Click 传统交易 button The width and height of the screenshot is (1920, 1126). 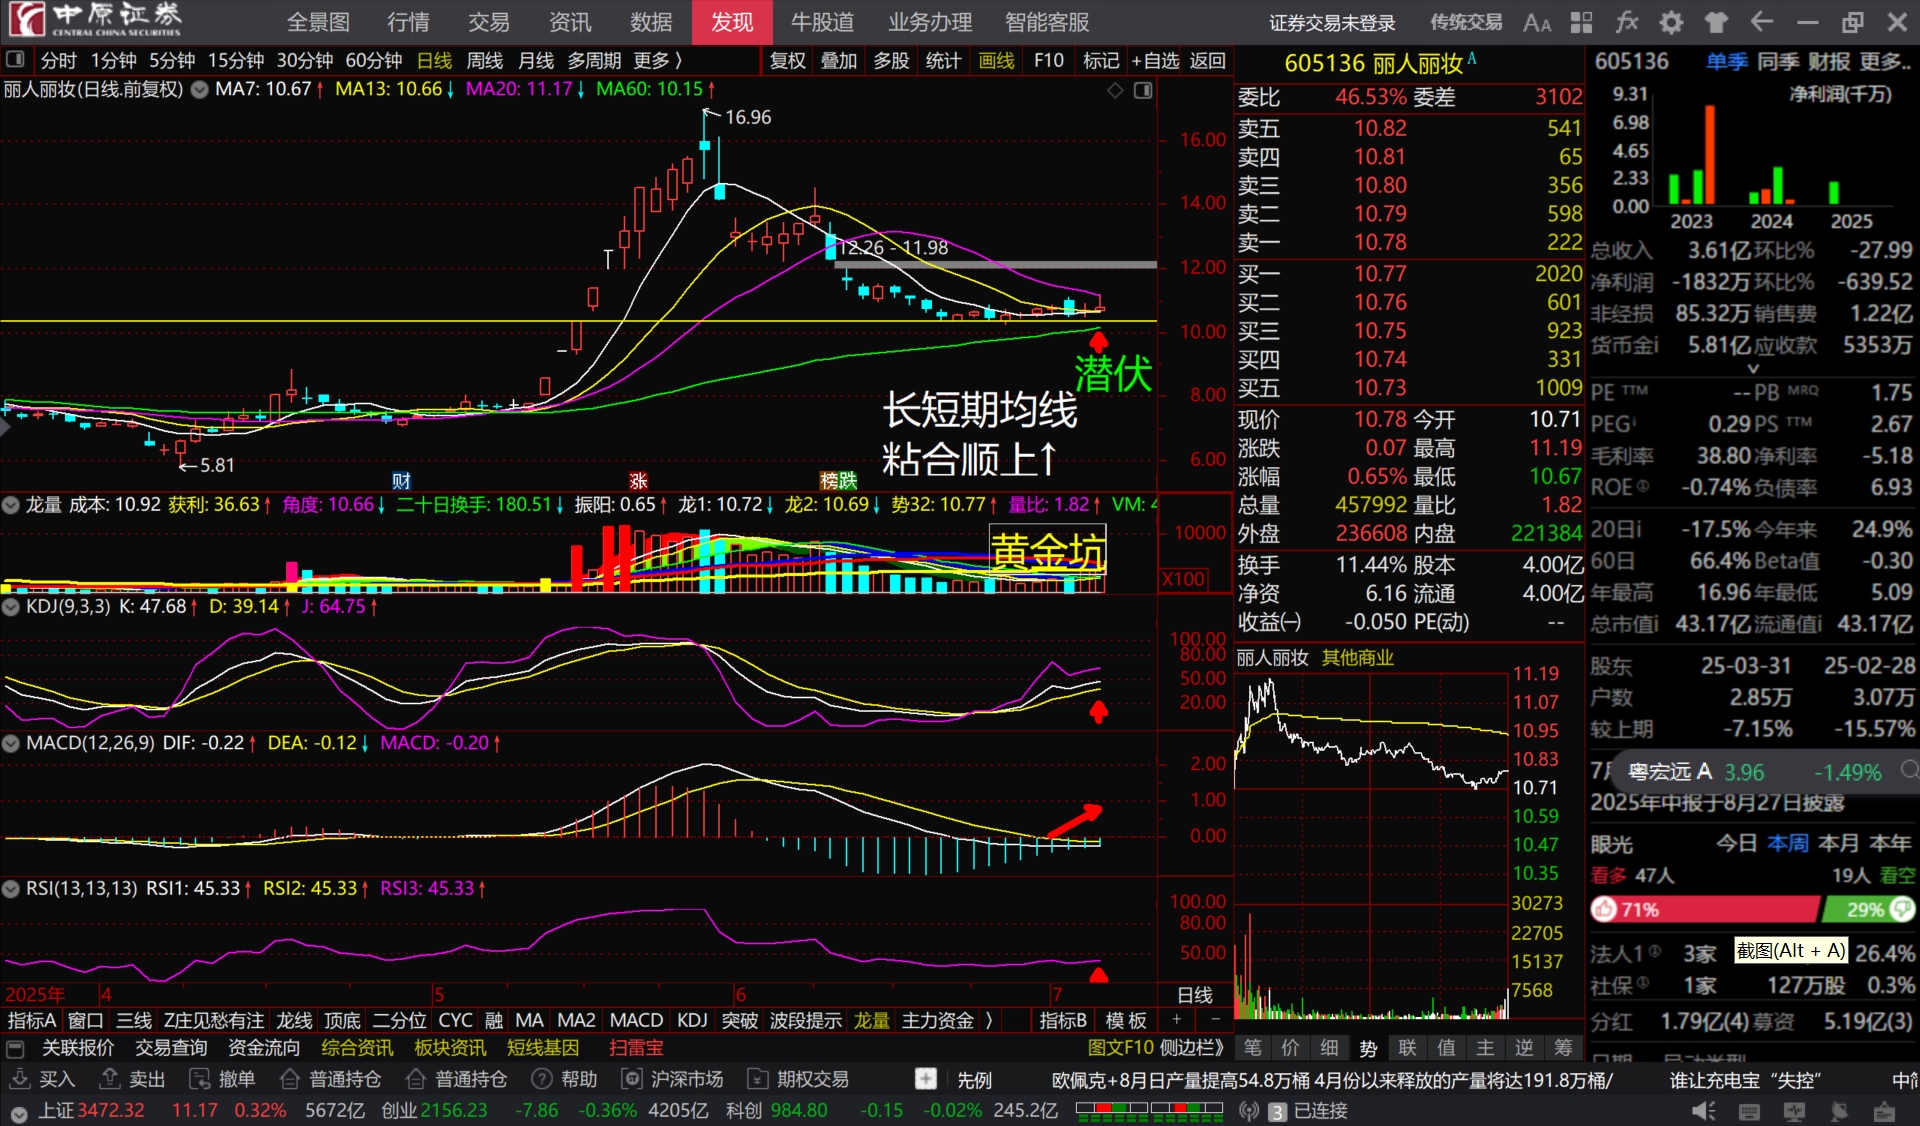pyautogui.click(x=1466, y=22)
